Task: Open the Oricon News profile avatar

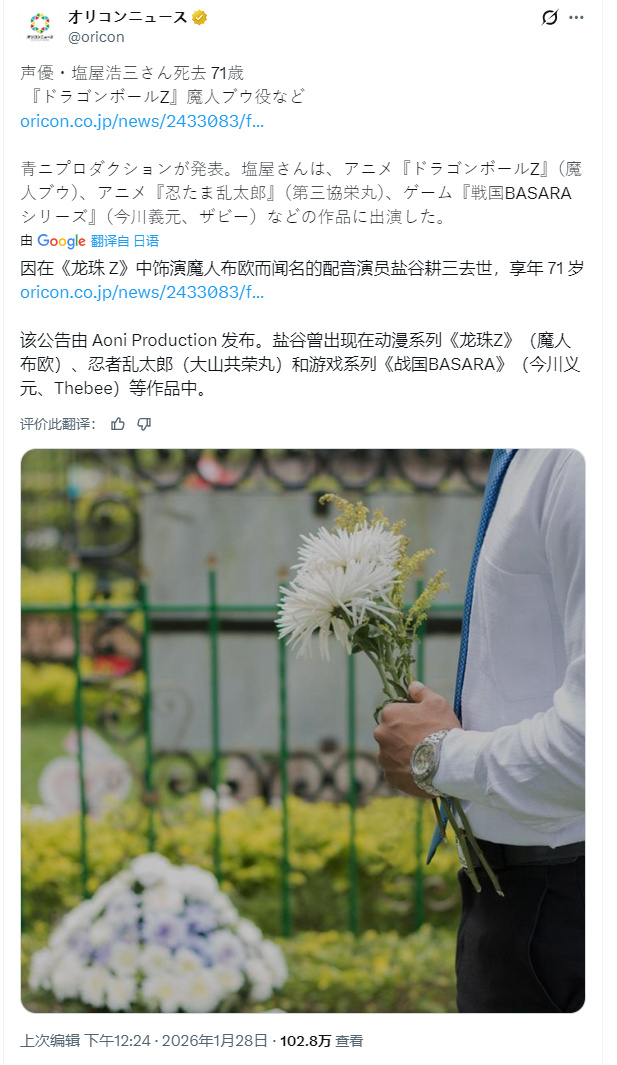Action: (x=39, y=26)
